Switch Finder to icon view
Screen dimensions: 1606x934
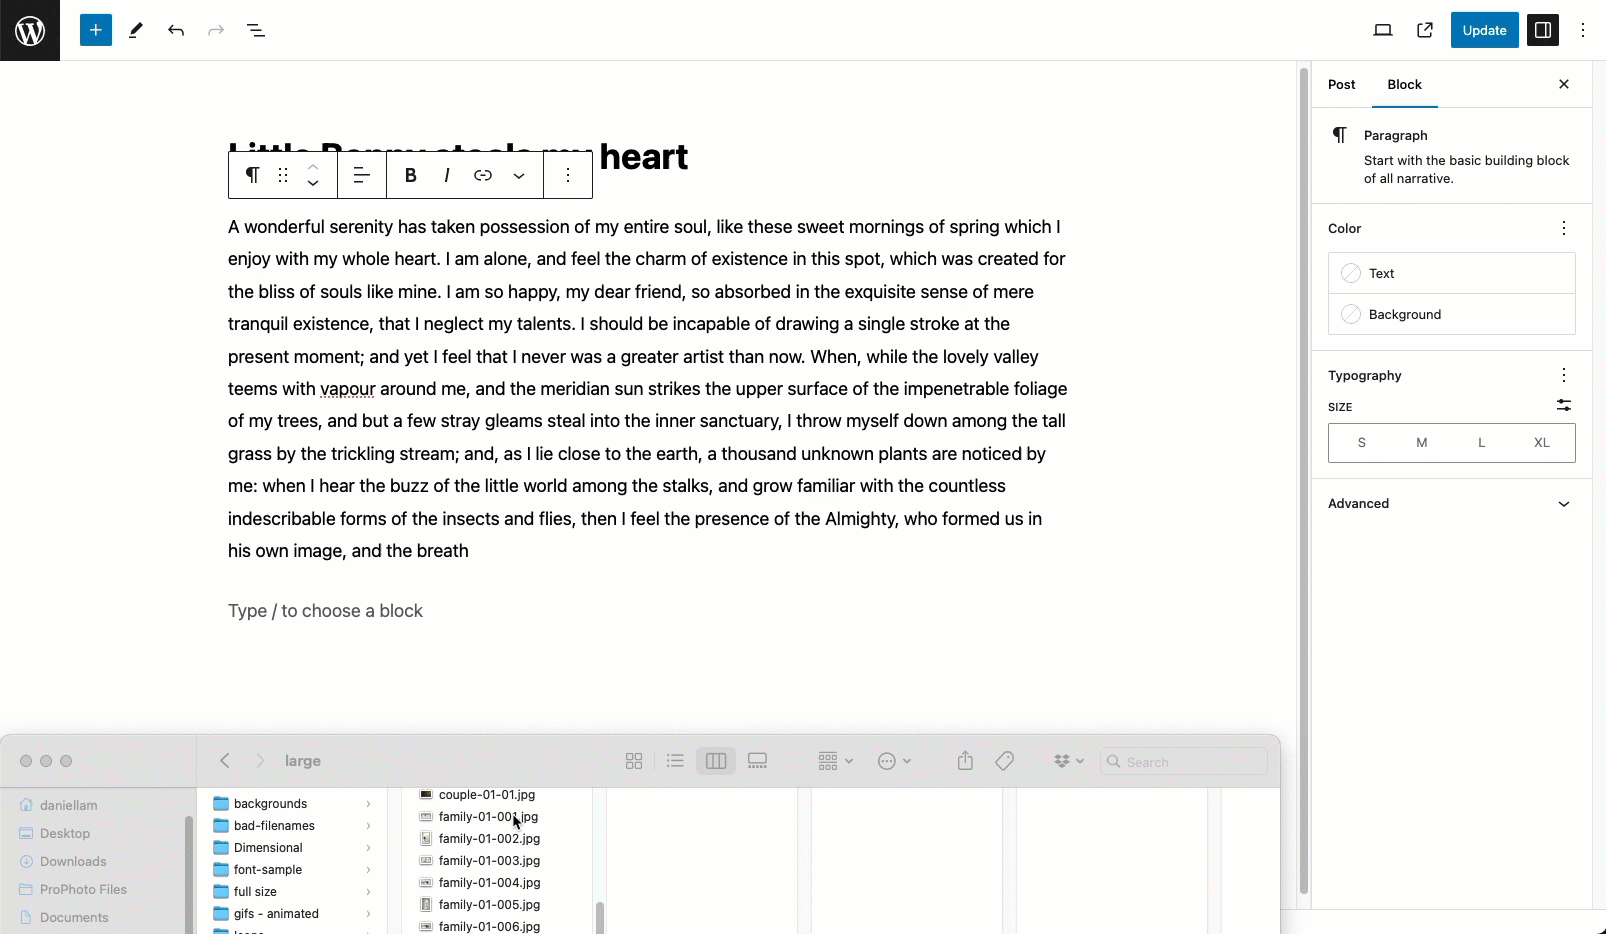(x=634, y=761)
